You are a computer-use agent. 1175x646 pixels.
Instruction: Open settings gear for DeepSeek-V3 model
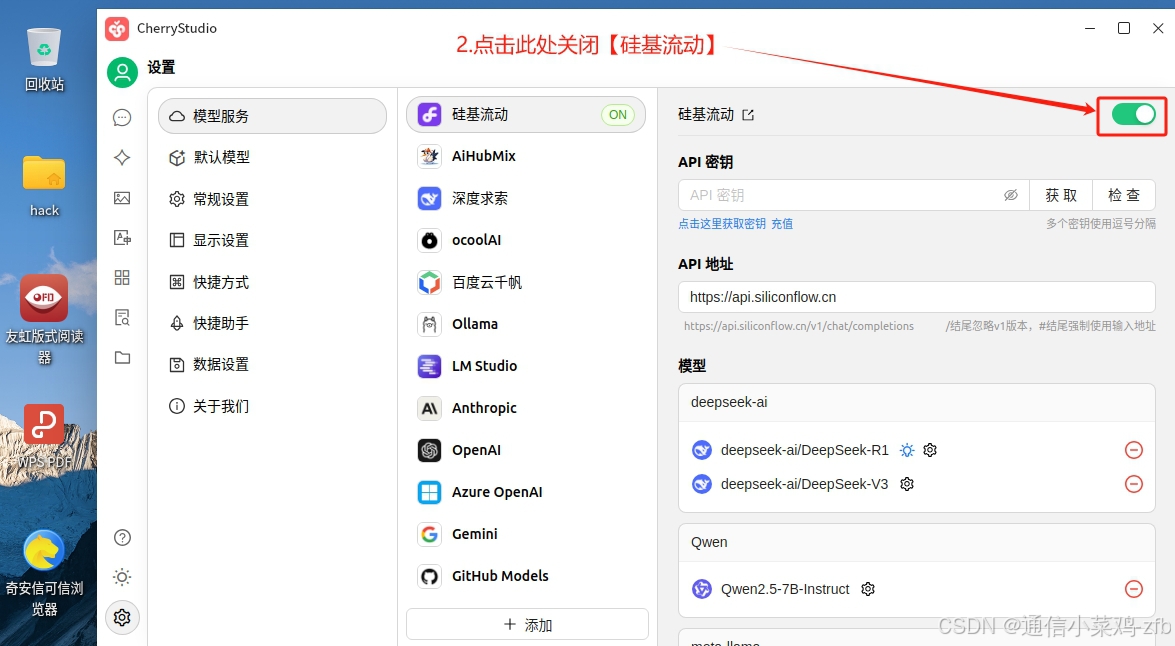click(907, 484)
